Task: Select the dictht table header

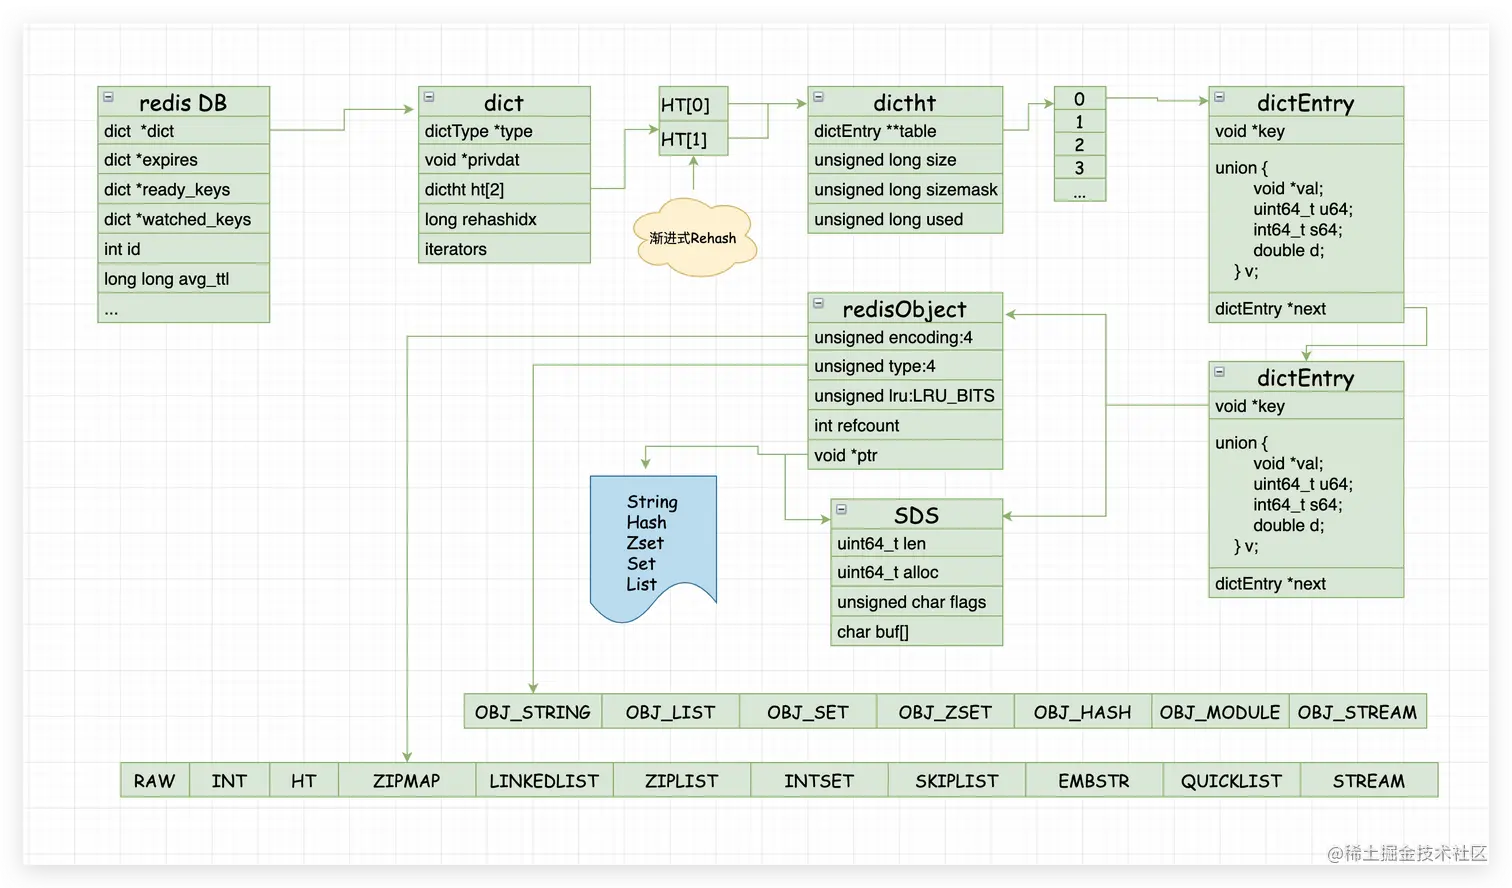Action: (x=905, y=102)
